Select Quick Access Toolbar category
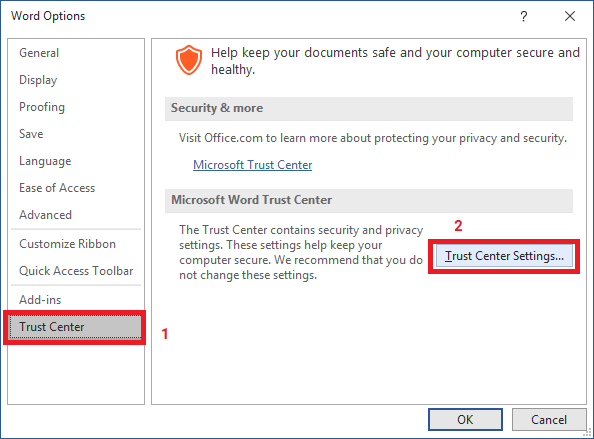Image resolution: width=594 pixels, height=439 pixels. [75, 271]
